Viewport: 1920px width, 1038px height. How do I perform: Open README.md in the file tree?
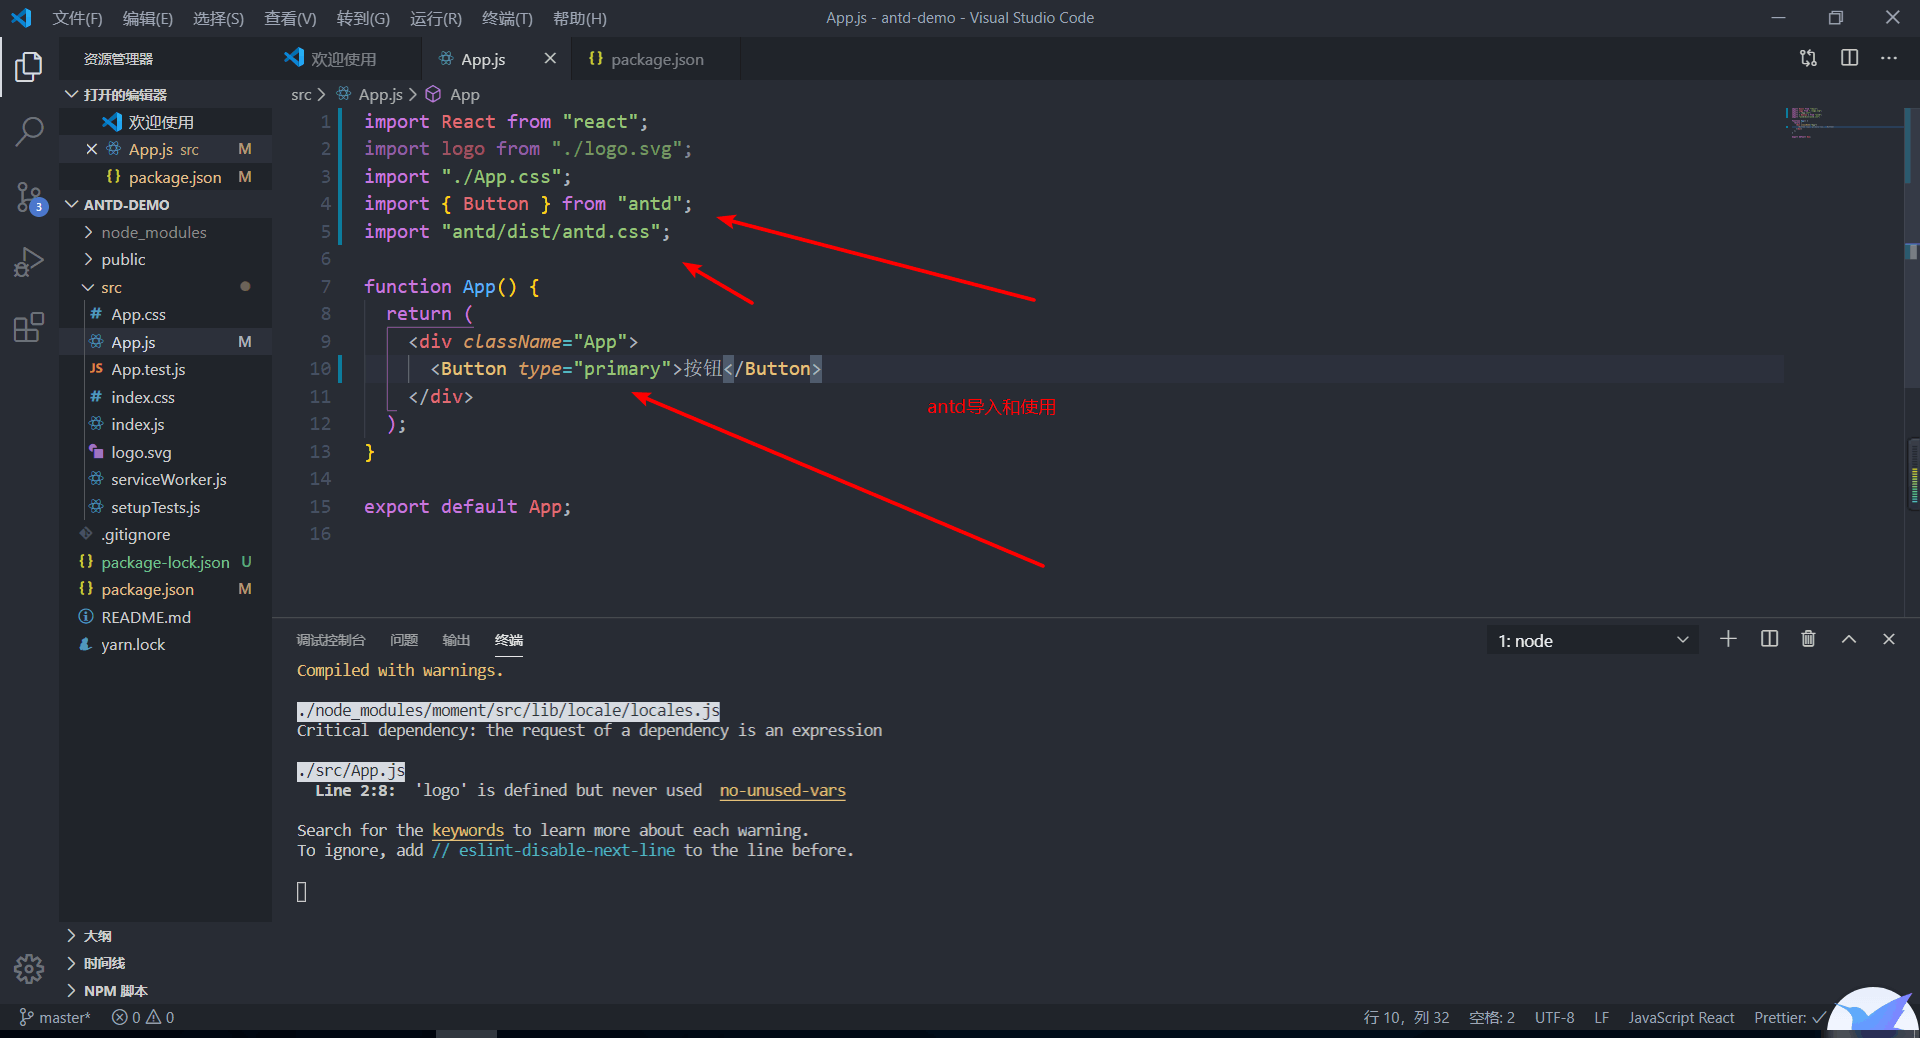tap(165, 617)
